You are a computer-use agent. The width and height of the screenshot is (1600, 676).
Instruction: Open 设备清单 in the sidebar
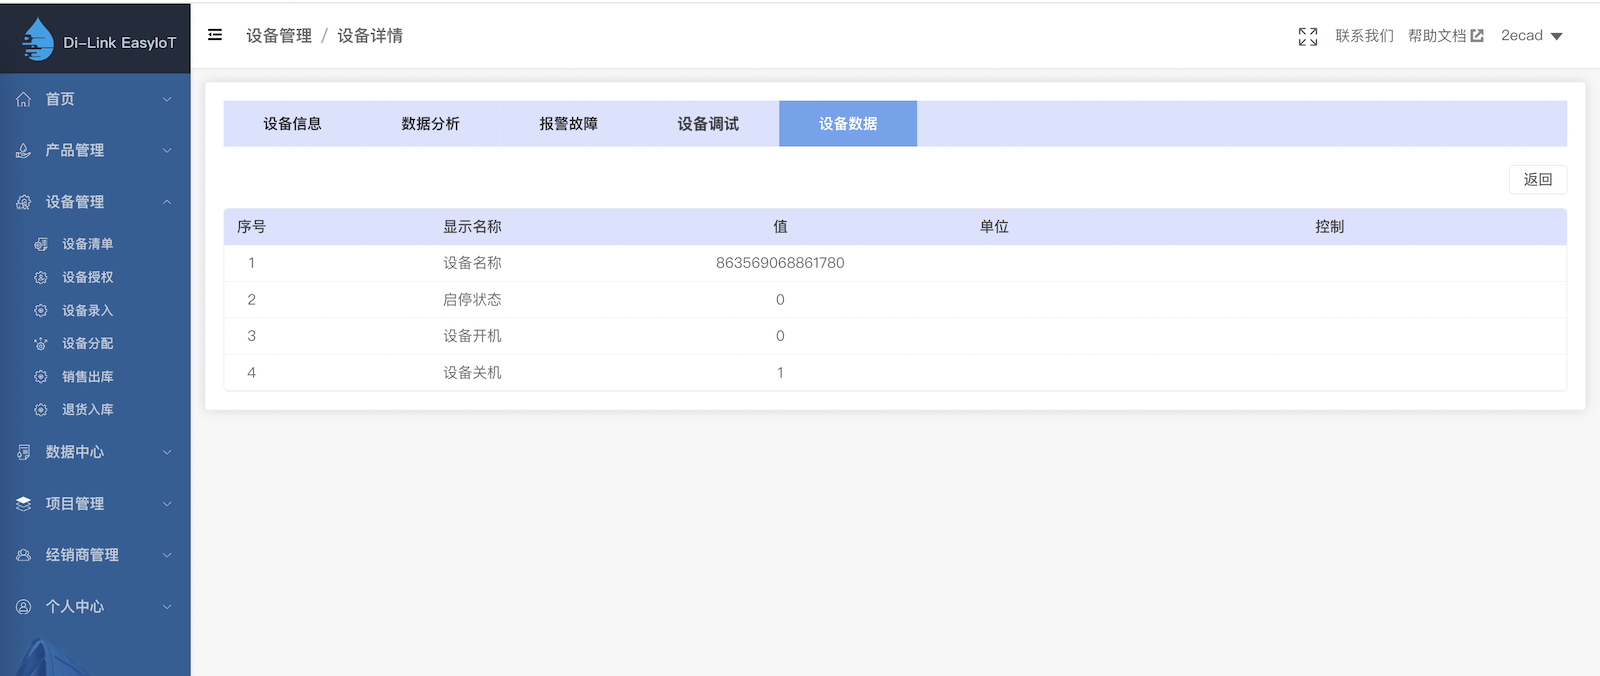click(x=88, y=244)
